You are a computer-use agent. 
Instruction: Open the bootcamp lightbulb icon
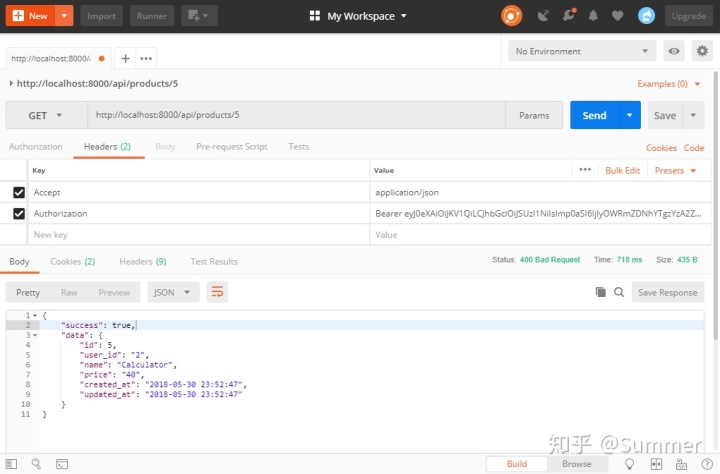(630, 464)
